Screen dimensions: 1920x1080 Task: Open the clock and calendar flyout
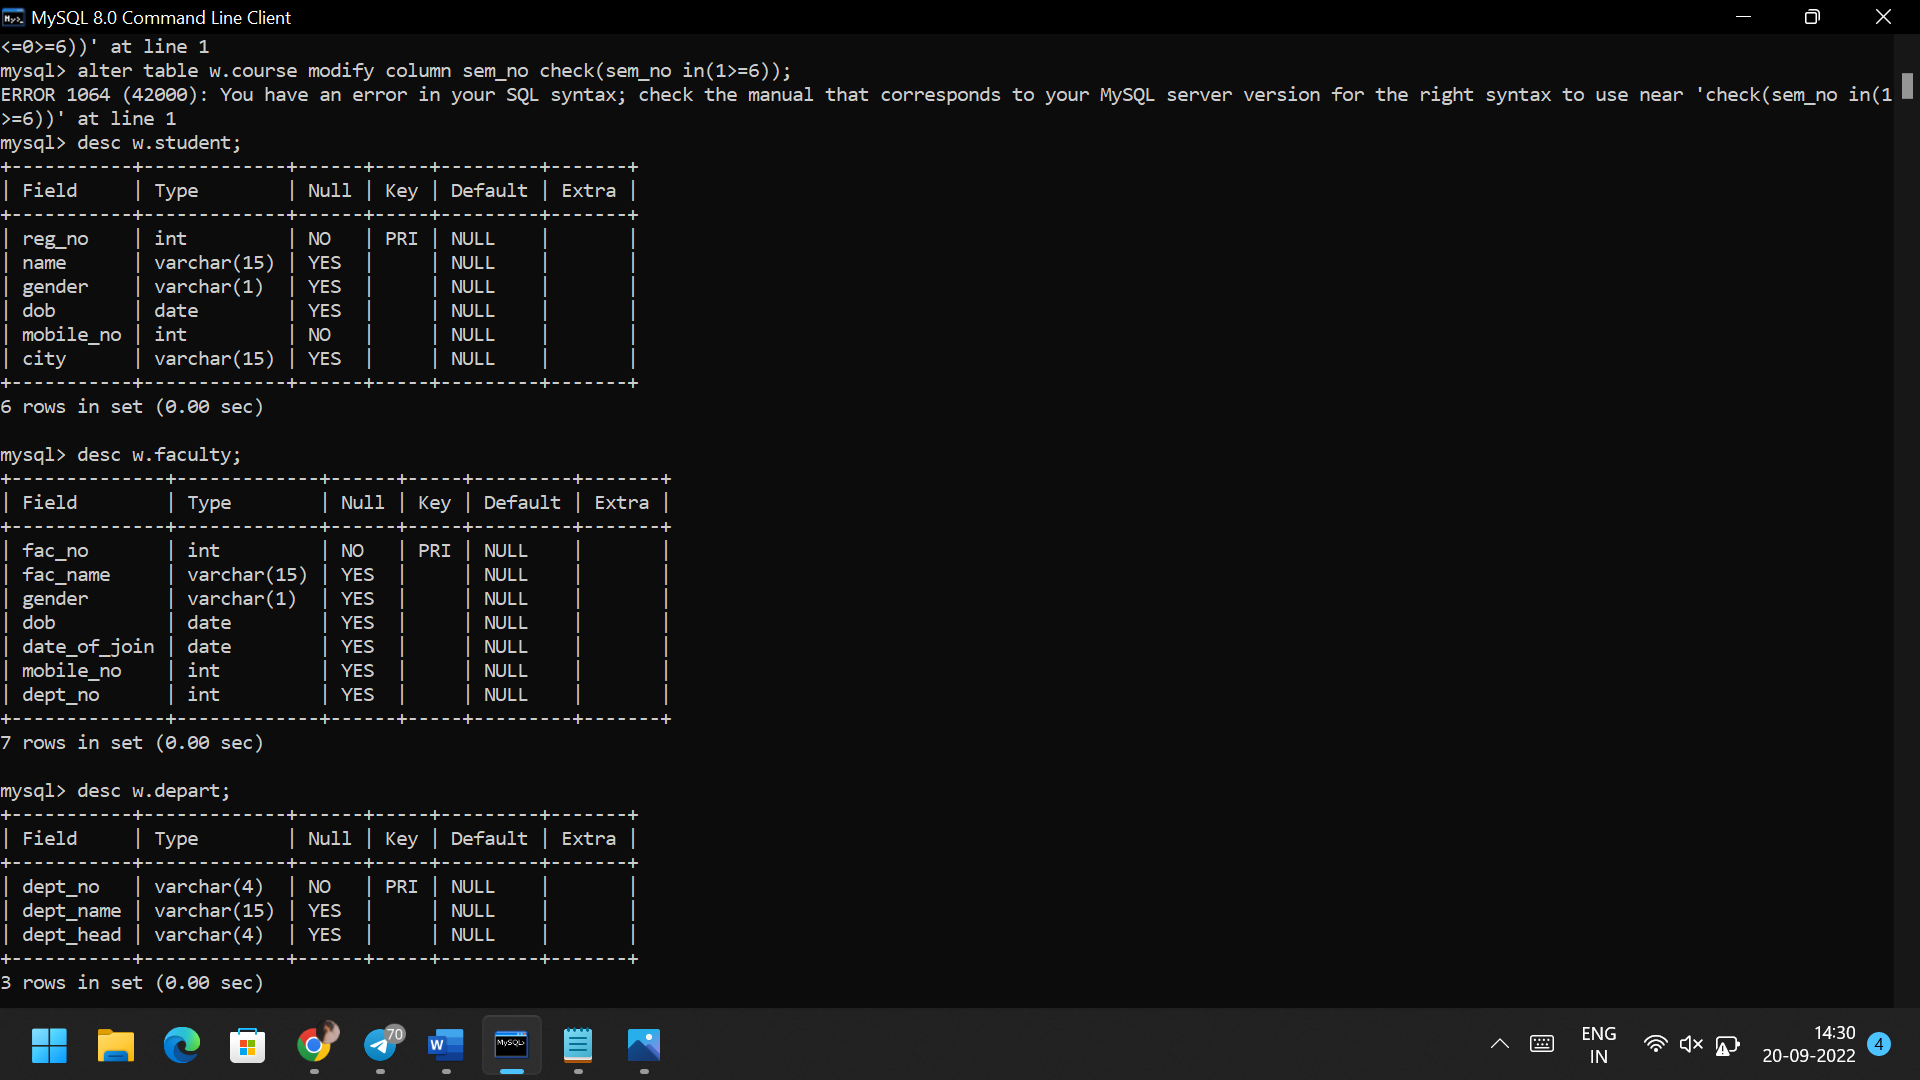tap(1810, 1044)
